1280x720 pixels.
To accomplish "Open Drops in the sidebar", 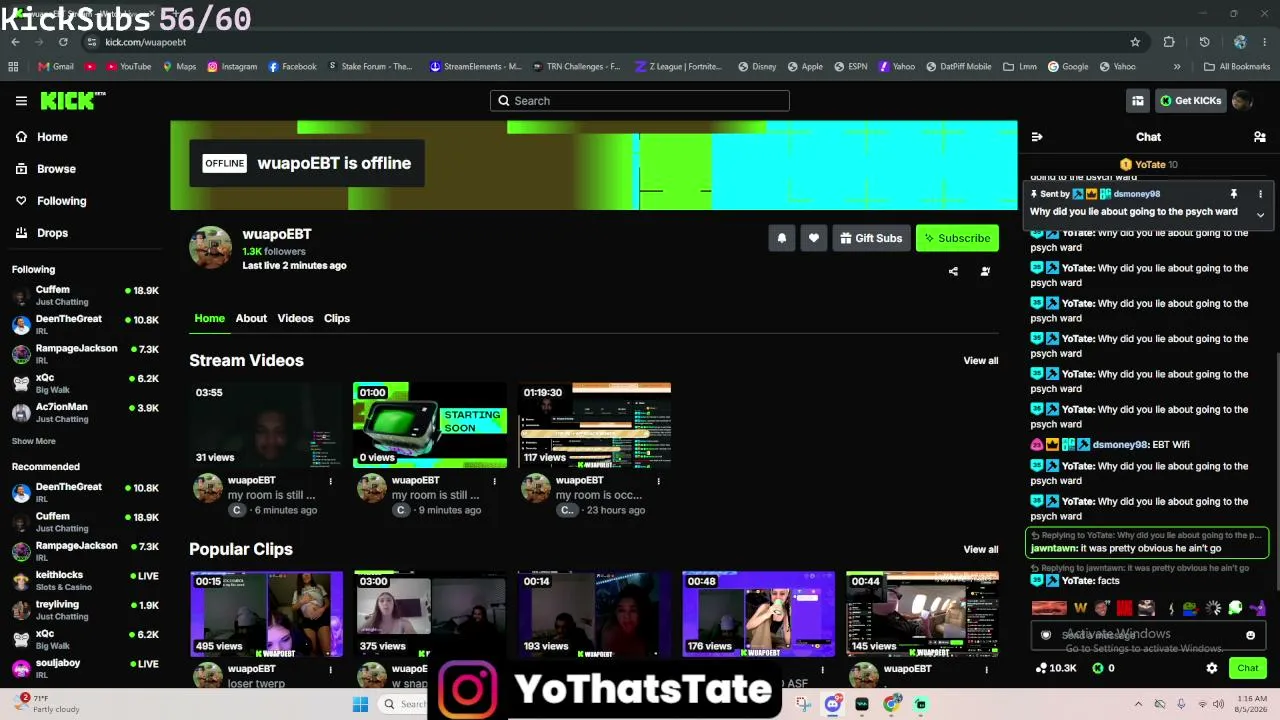I will [42, 233].
